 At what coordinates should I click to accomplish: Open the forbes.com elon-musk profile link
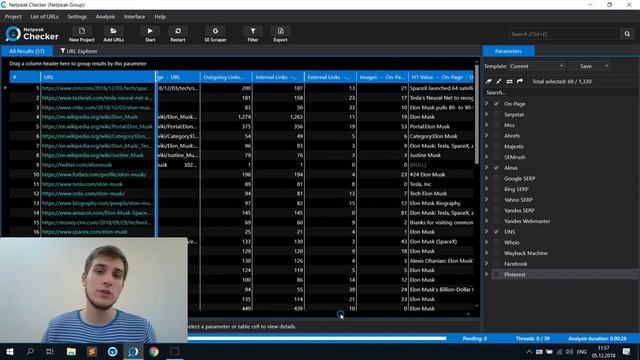tap(94, 174)
